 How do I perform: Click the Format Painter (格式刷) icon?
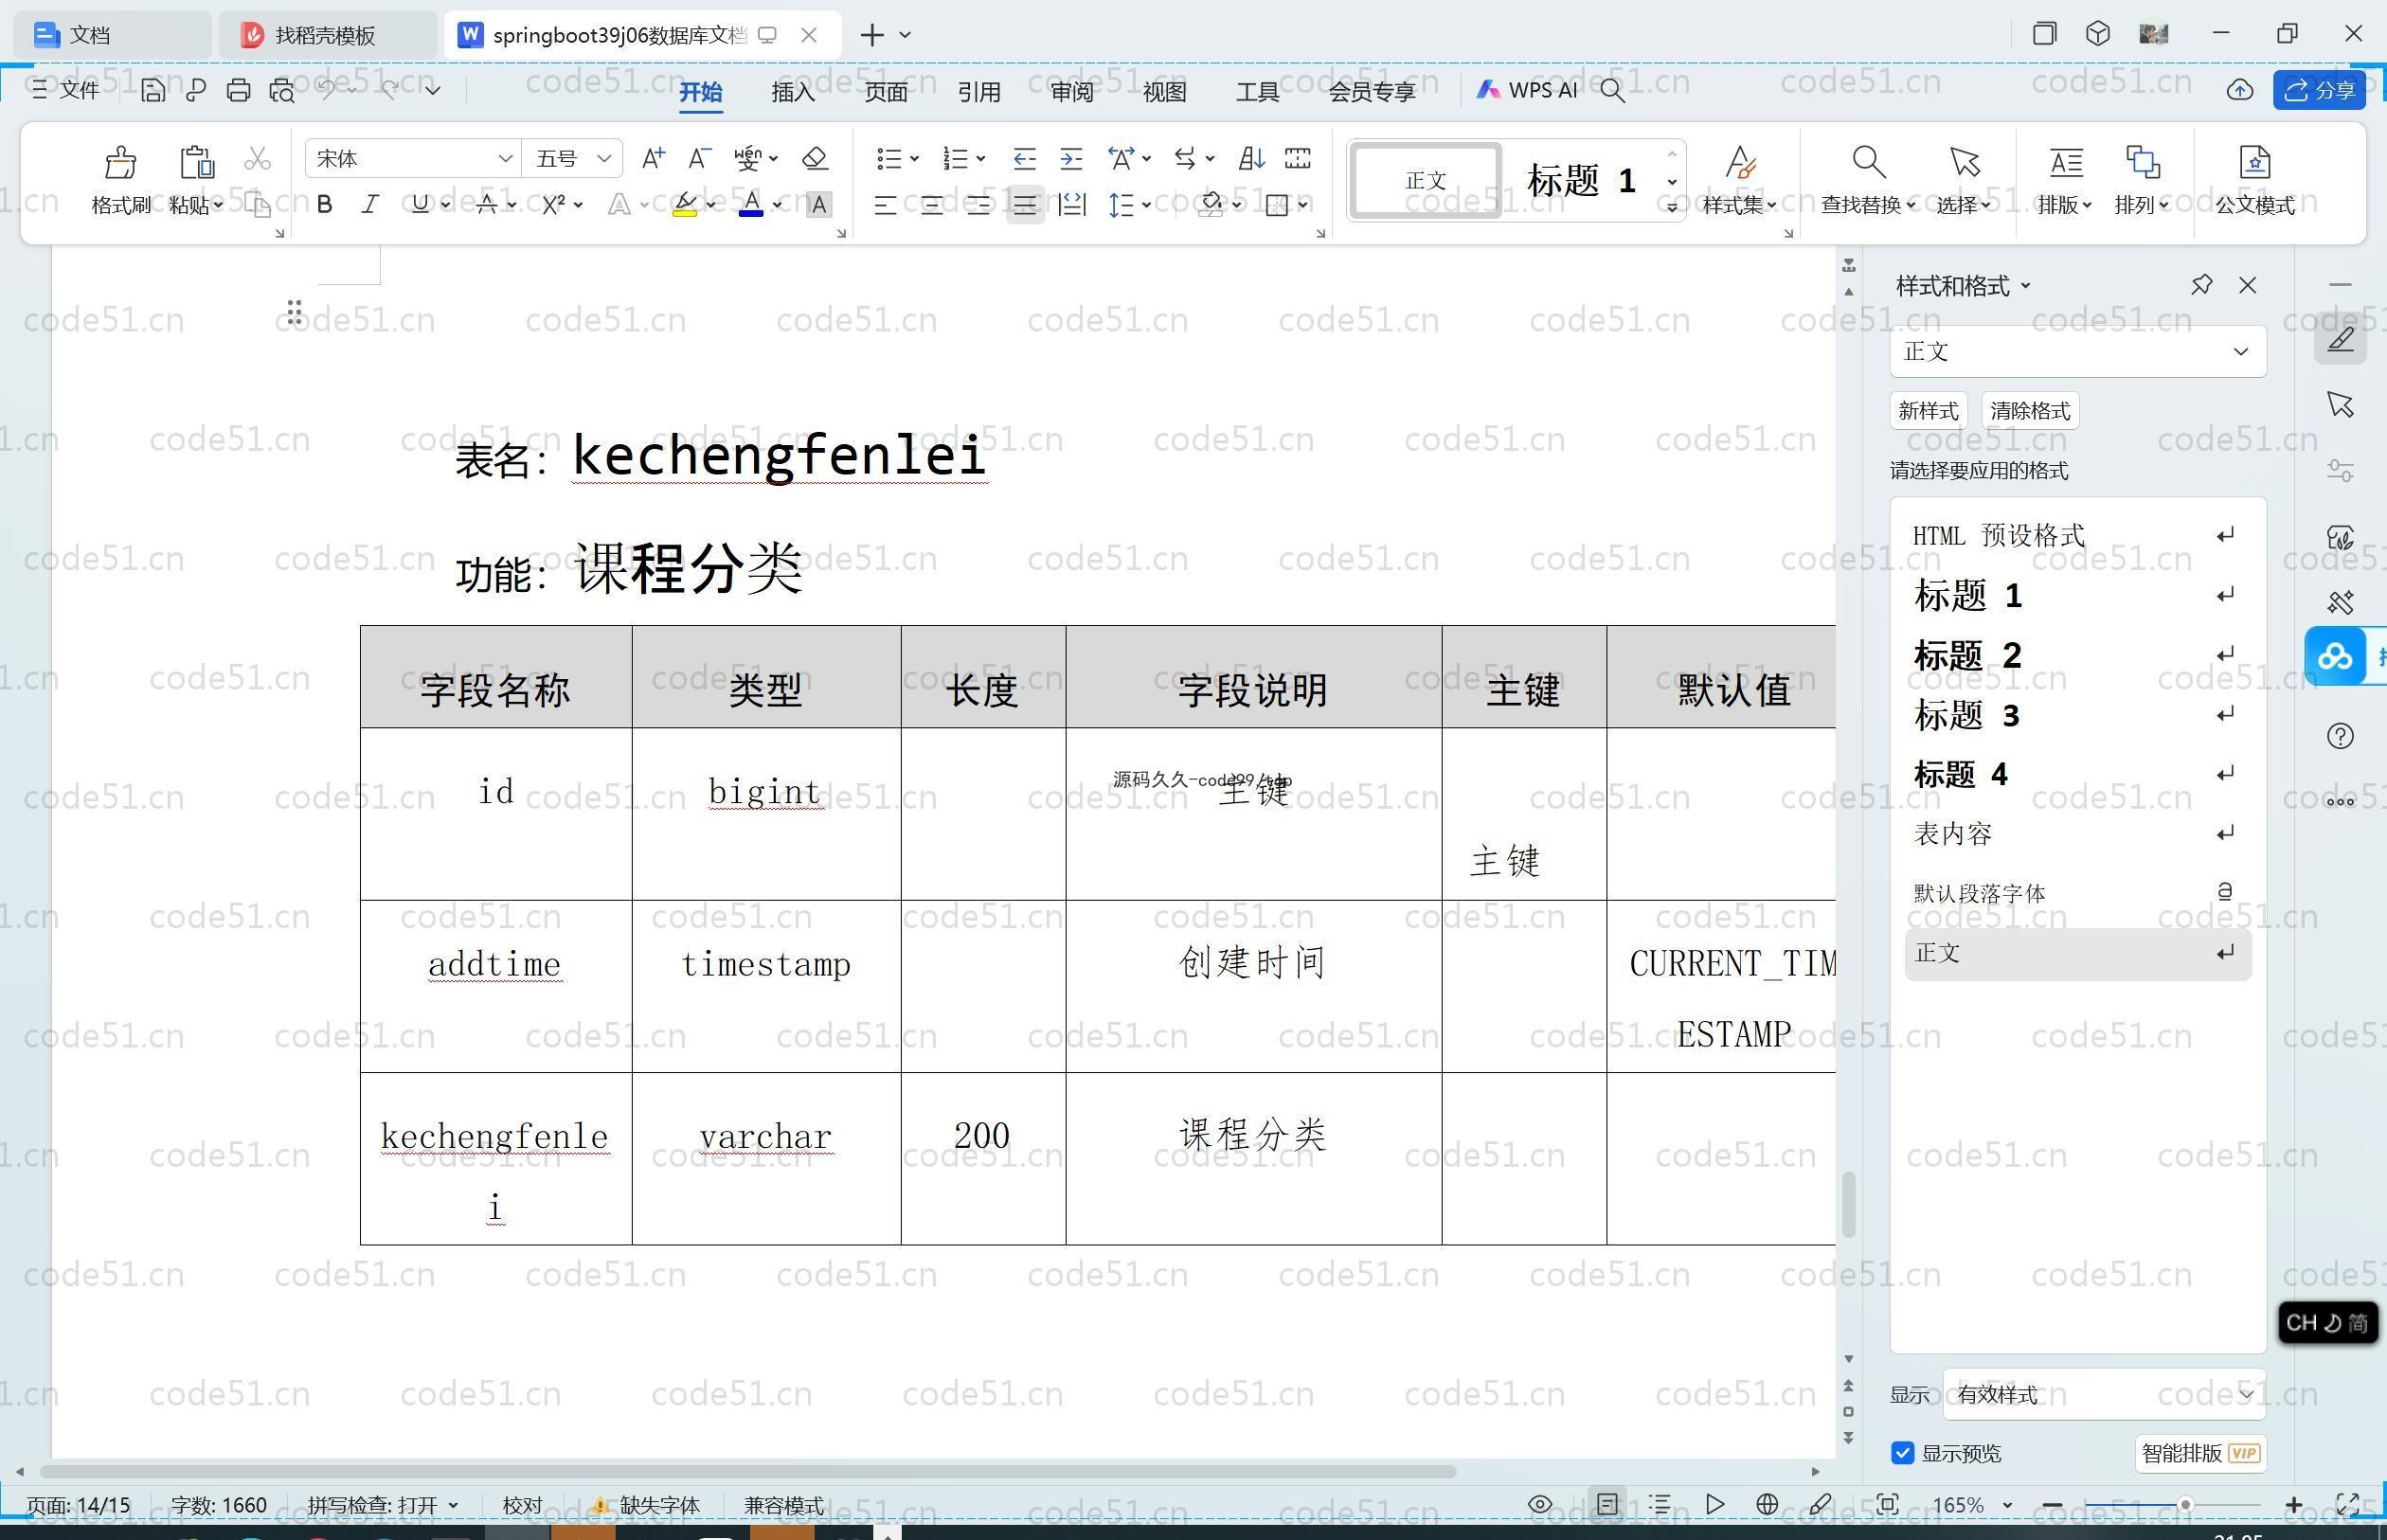pyautogui.click(x=120, y=162)
